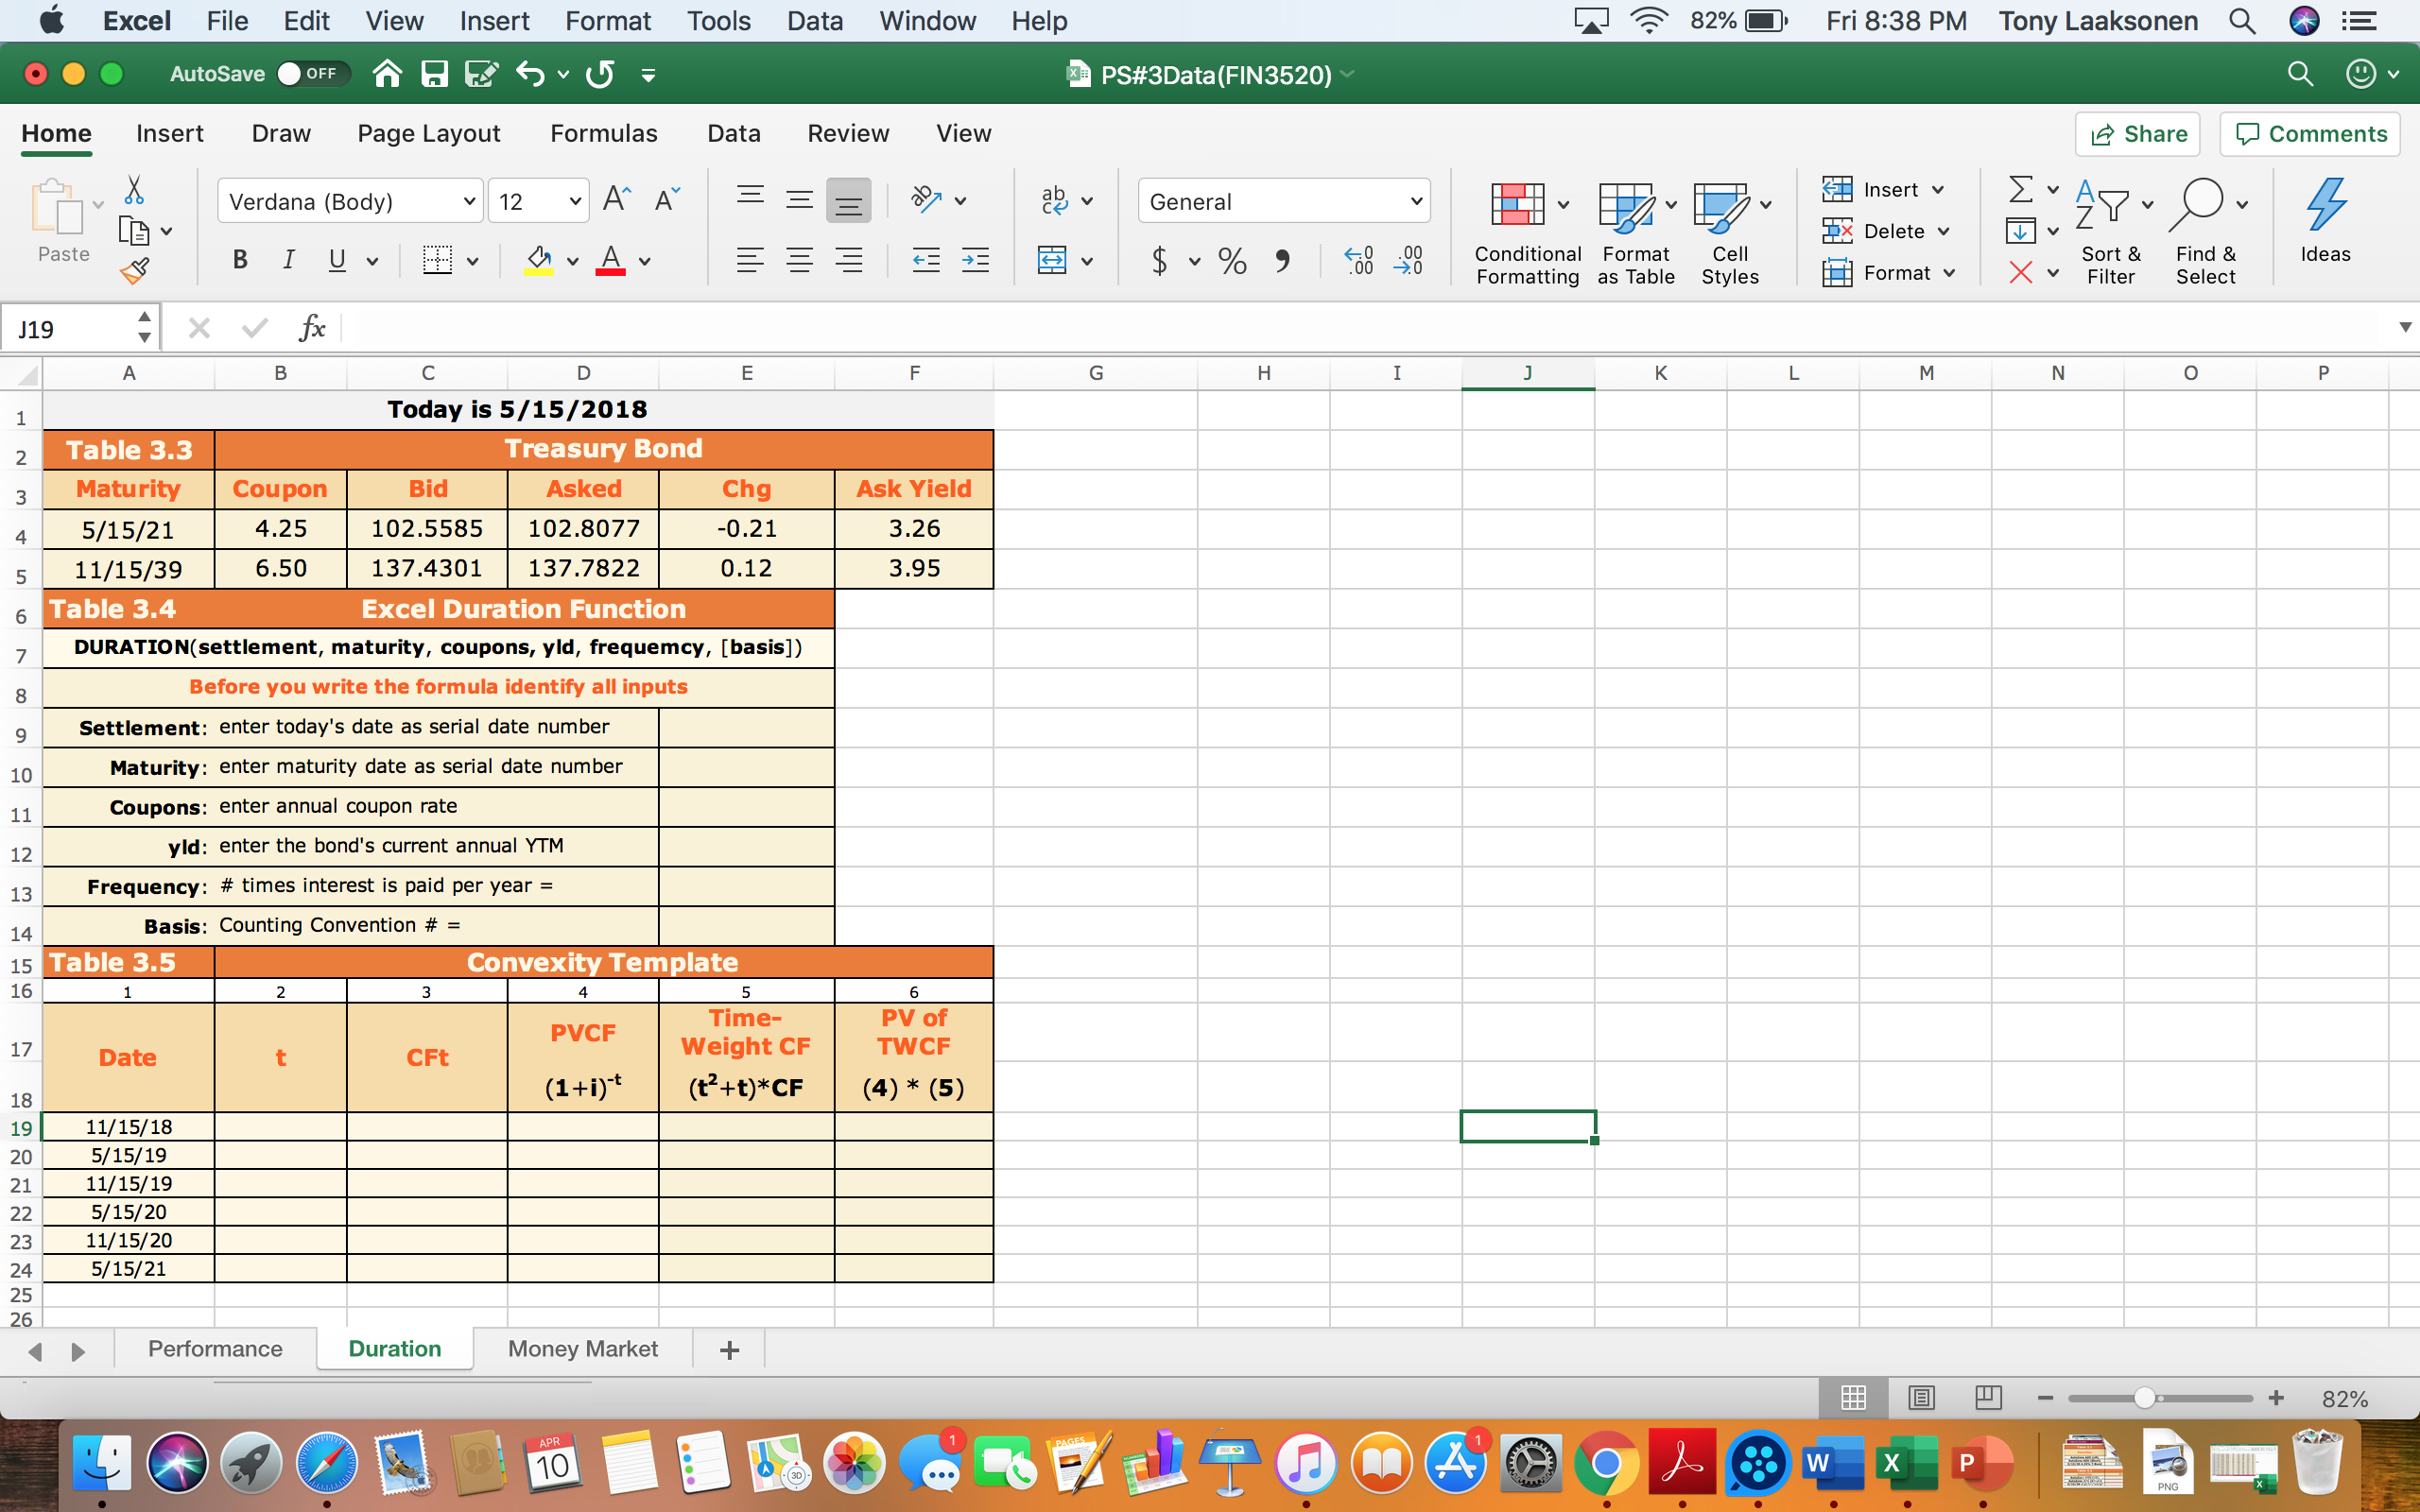Click the Increase Decimal icon
This screenshot has width=2420, height=1512.
(1358, 261)
